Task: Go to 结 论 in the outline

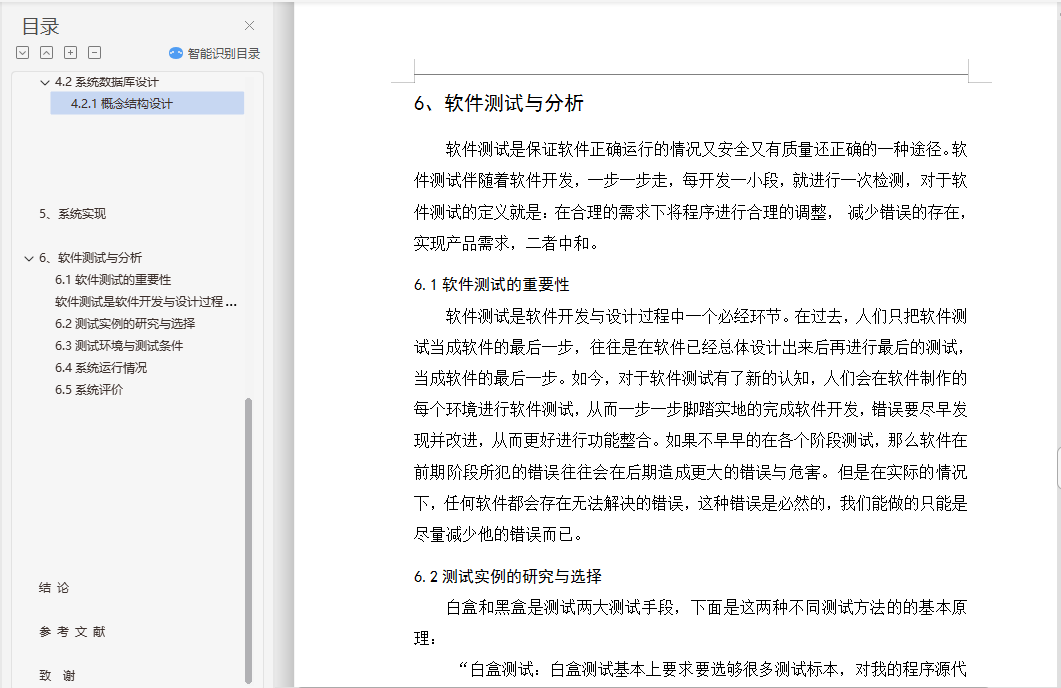Action: [54, 587]
